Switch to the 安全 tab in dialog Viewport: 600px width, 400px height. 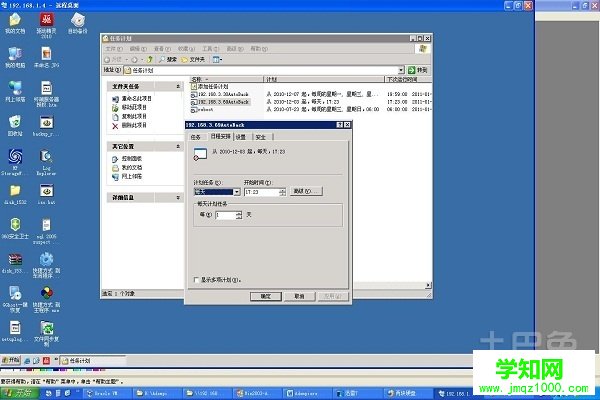point(261,137)
